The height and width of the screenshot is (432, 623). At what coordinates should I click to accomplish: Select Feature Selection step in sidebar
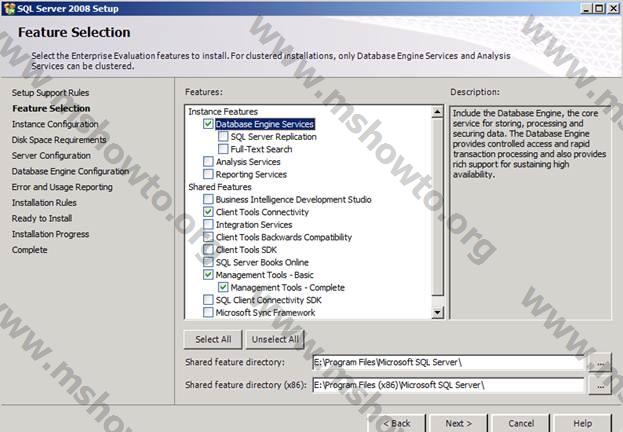click(51, 108)
